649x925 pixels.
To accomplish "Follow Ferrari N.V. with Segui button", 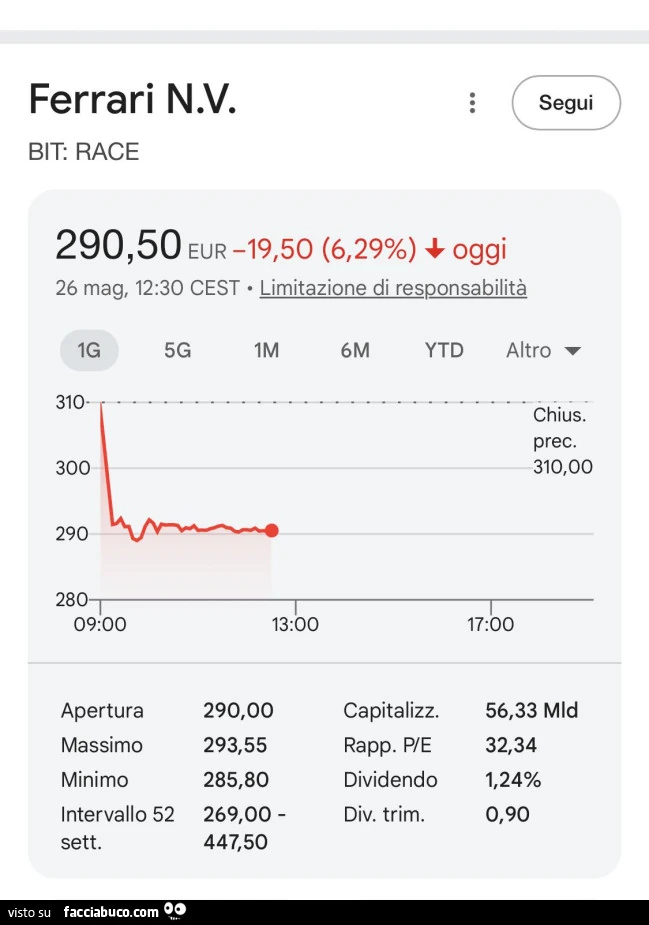I will pos(566,103).
